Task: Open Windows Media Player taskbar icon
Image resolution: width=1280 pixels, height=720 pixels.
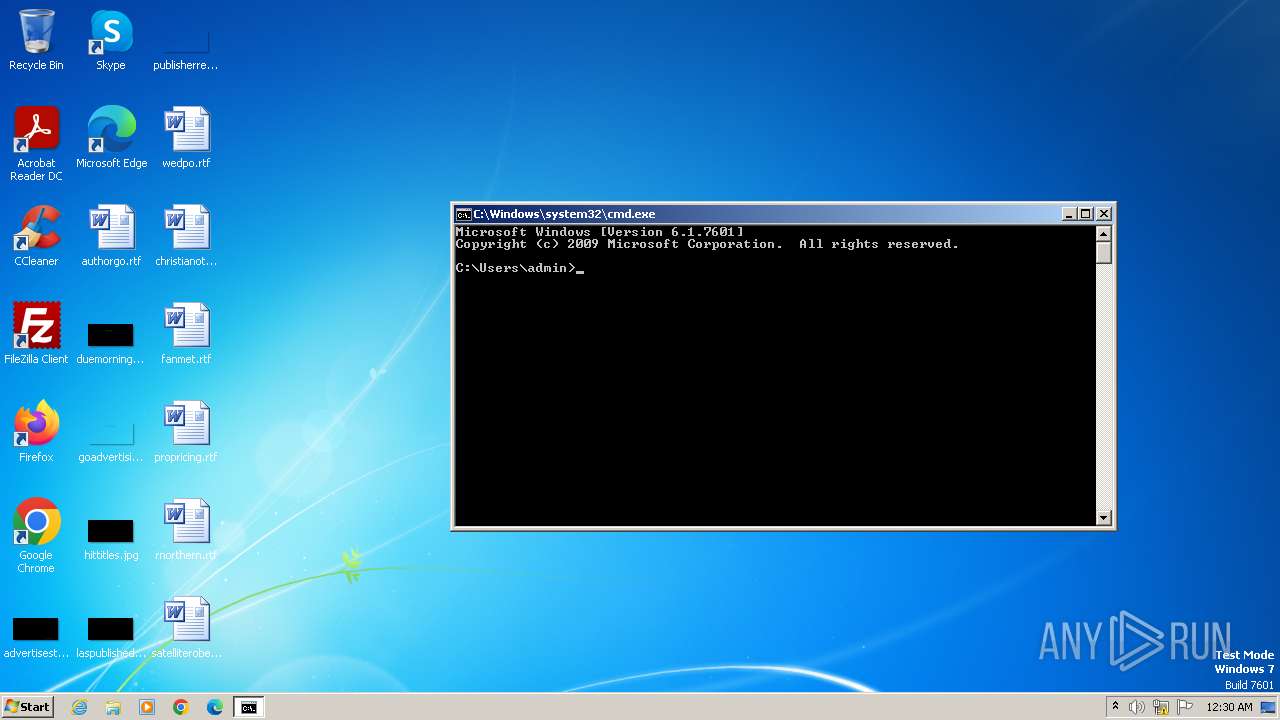Action: coord(147,707)
